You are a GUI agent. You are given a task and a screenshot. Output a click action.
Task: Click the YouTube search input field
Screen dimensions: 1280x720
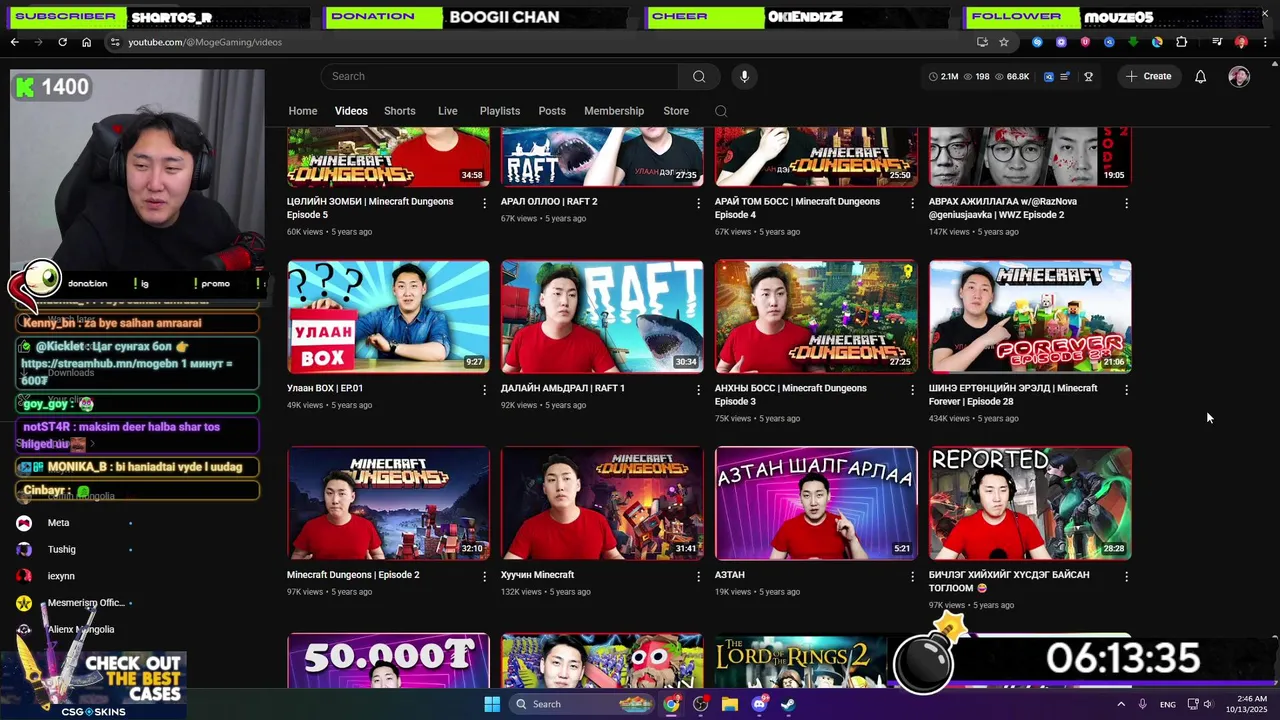499,76
